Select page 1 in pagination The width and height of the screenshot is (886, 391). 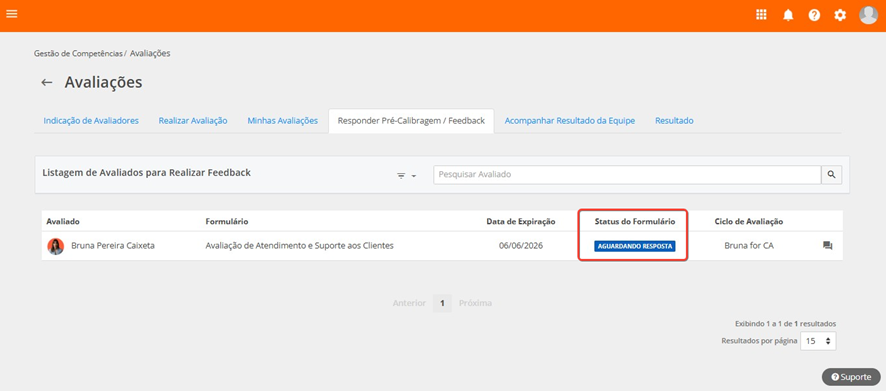pos(442,303)
